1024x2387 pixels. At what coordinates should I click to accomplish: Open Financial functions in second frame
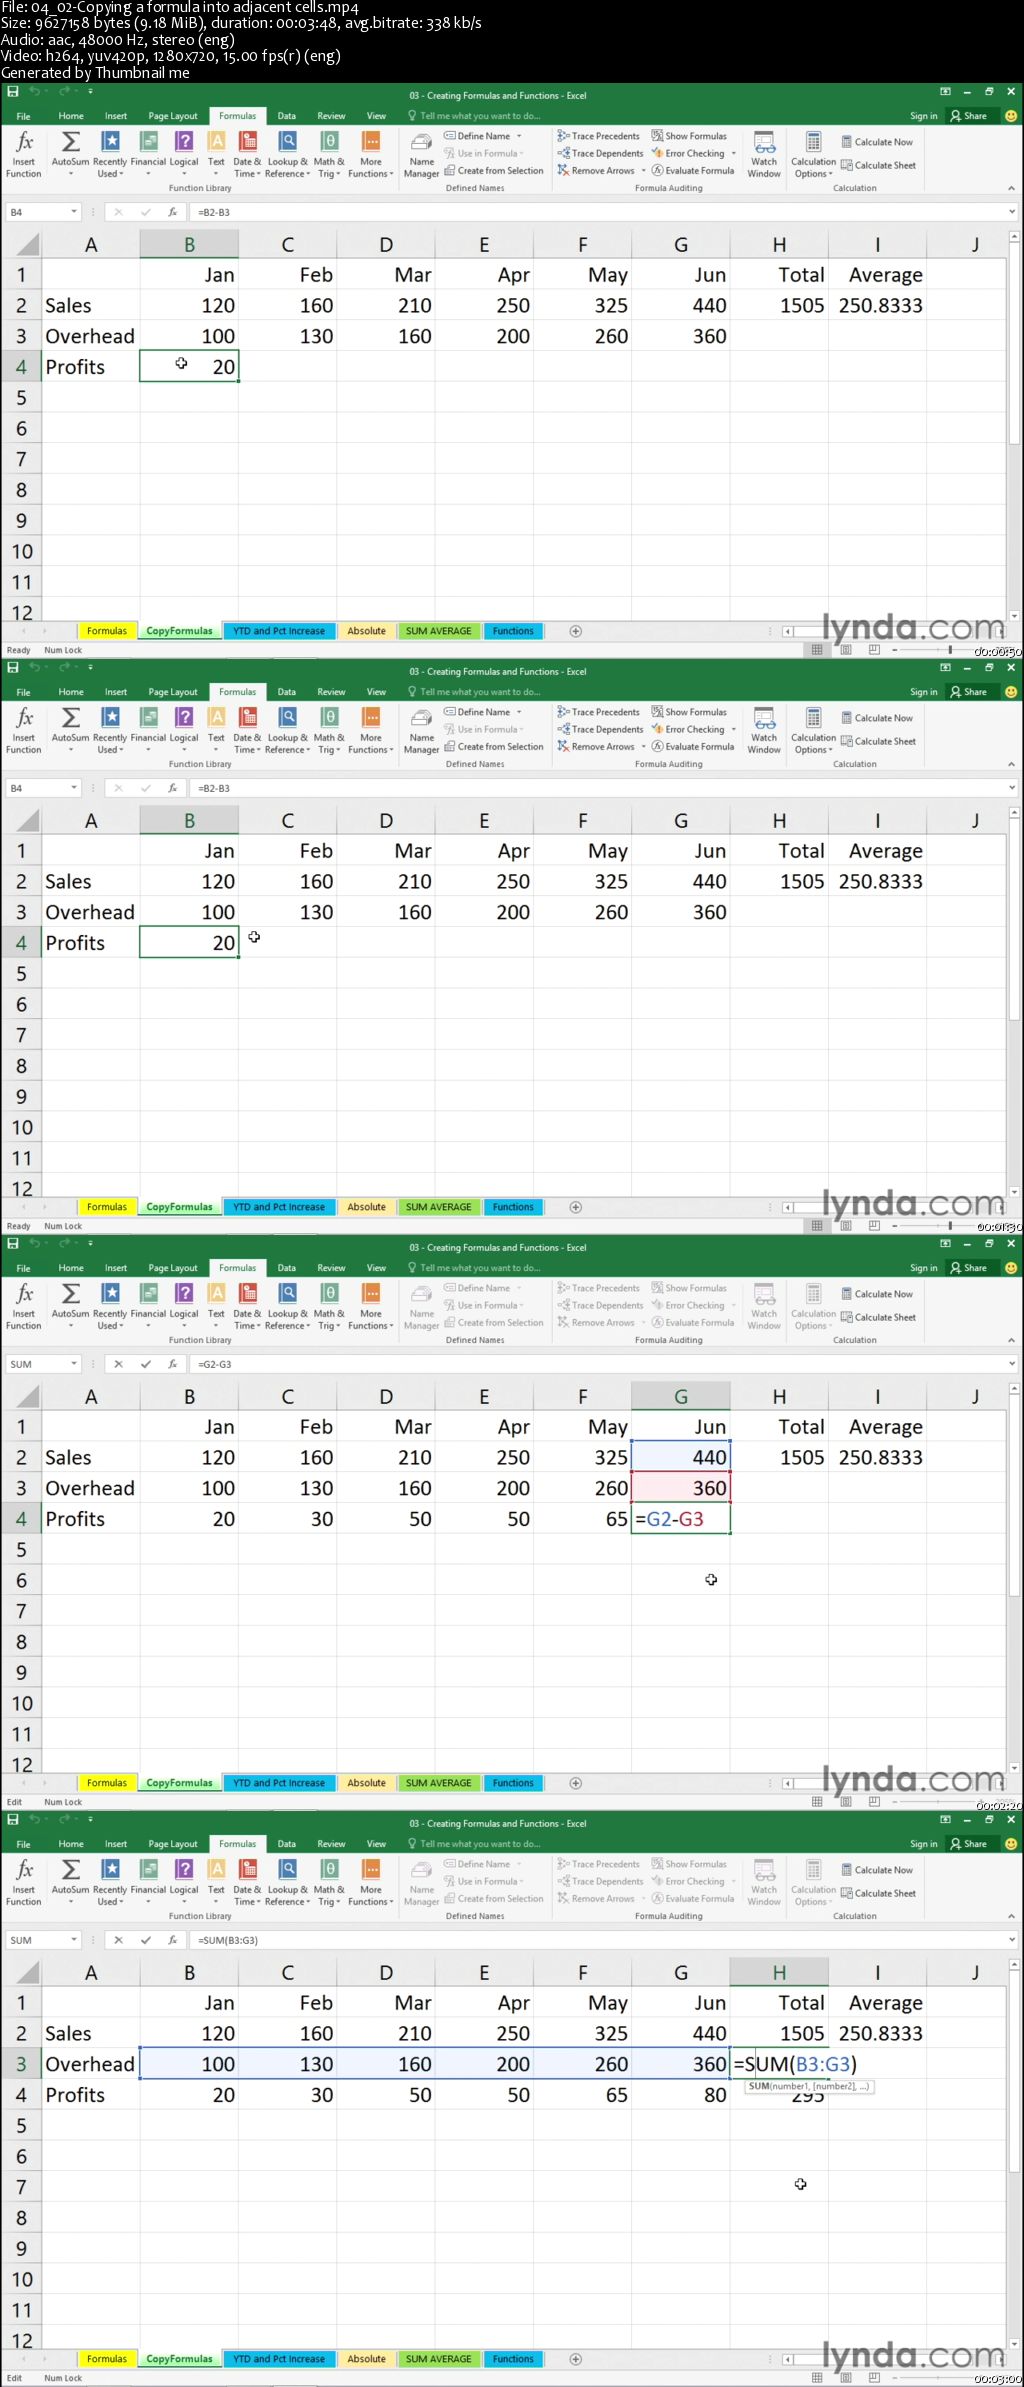pyautogui.click(x=148, y=730)
